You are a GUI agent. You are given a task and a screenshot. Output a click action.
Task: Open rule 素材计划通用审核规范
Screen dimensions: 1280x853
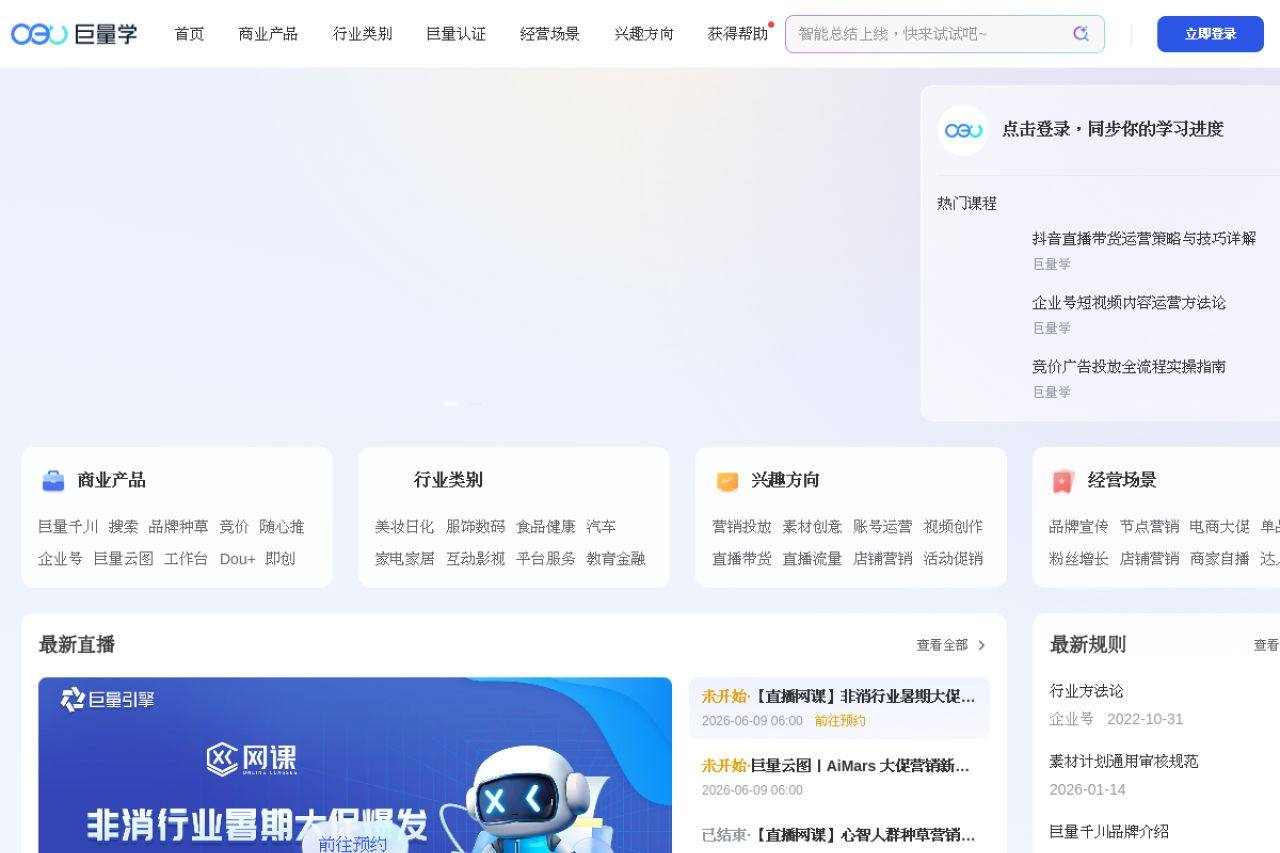coord(1124,761)
